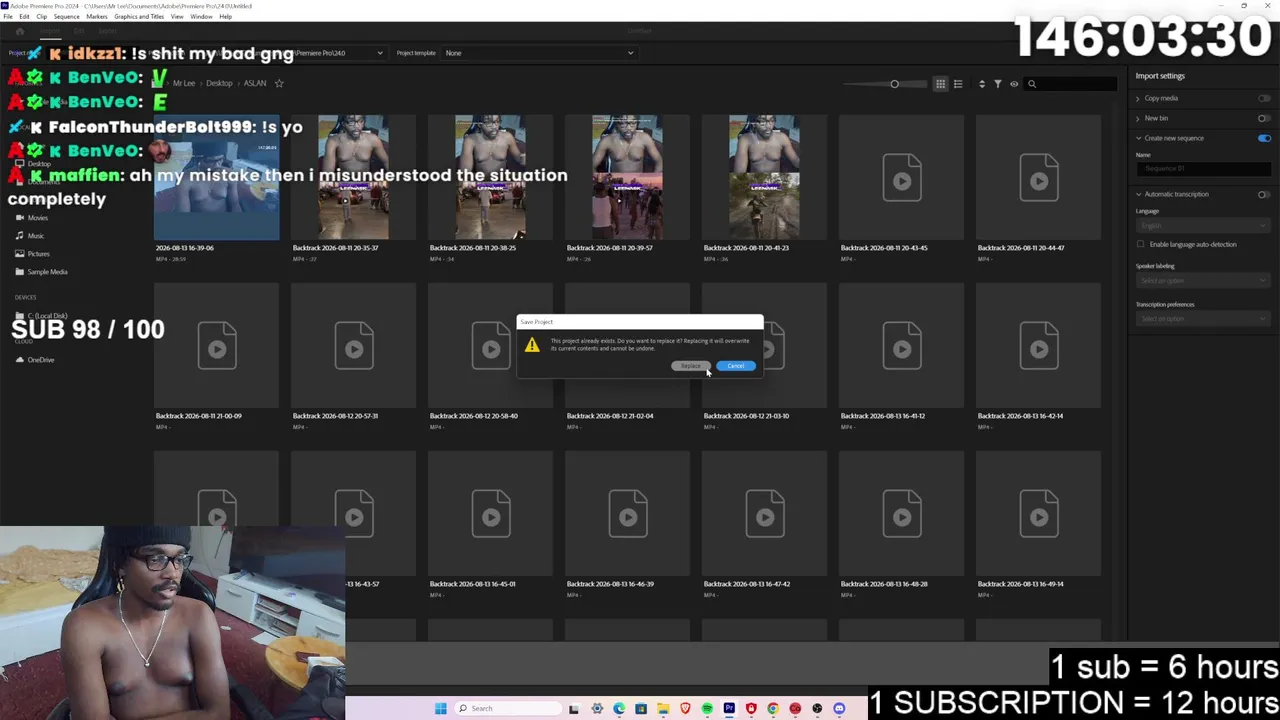Expand the Copy media section
Screen dimensions: 1280x720
pyautogui.click(x=1138, y=98)
